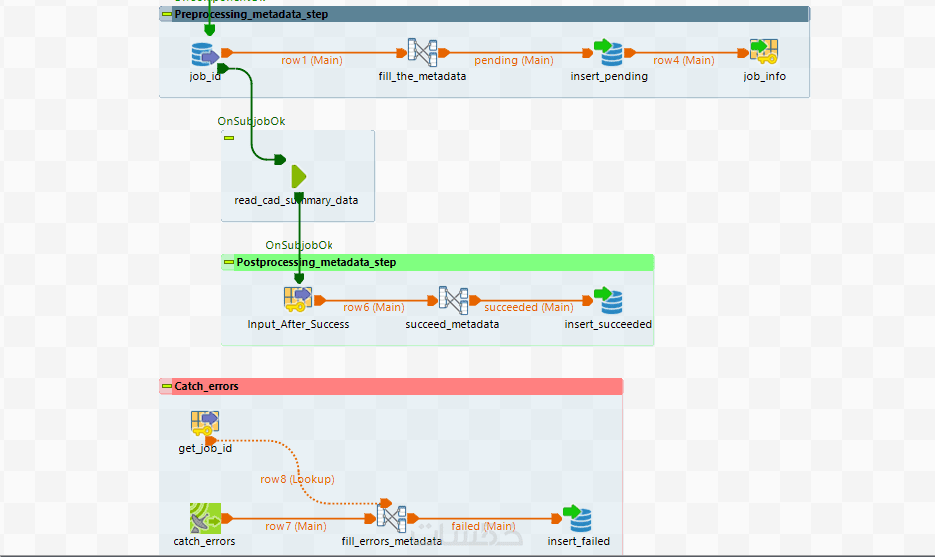The image size is (935, 557).
Task: Click the fill_the_metadata label text
Action: coord(422,76)
